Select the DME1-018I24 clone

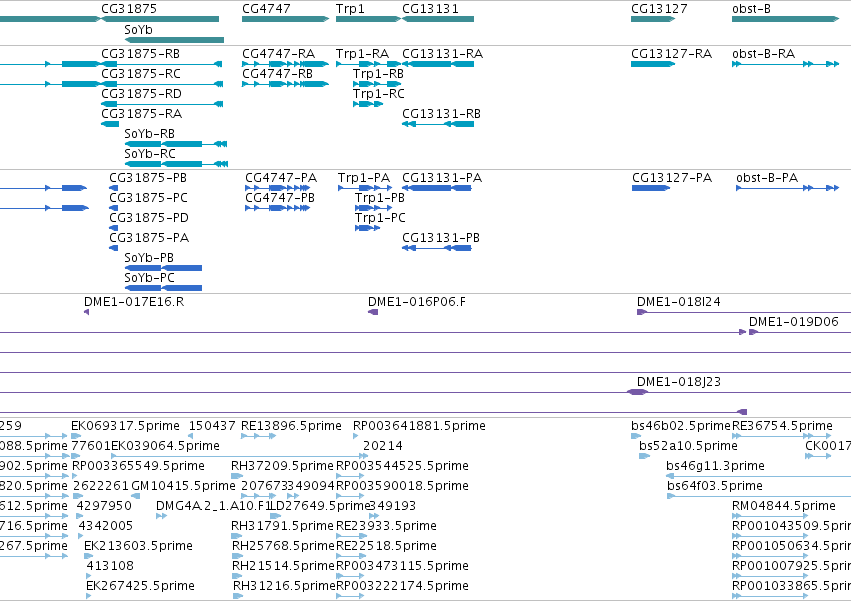744,312
